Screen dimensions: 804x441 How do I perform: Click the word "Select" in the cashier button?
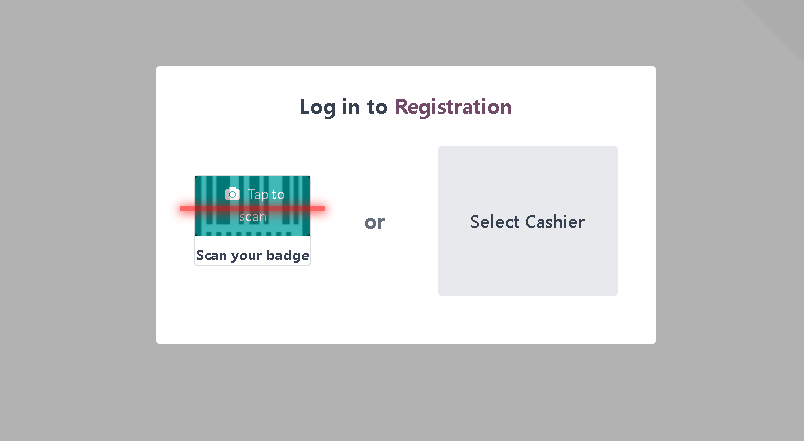pyautogui.click(x=495, y=222)
